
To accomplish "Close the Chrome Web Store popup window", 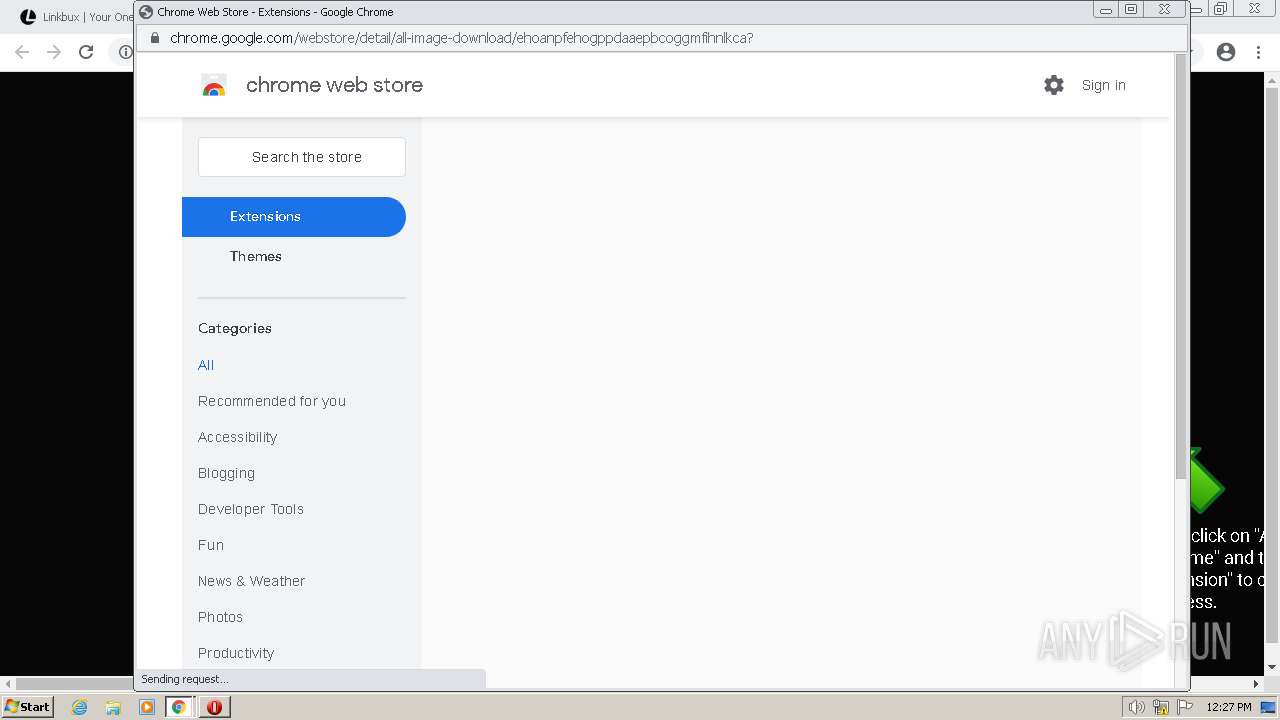I will (1165, 10).
